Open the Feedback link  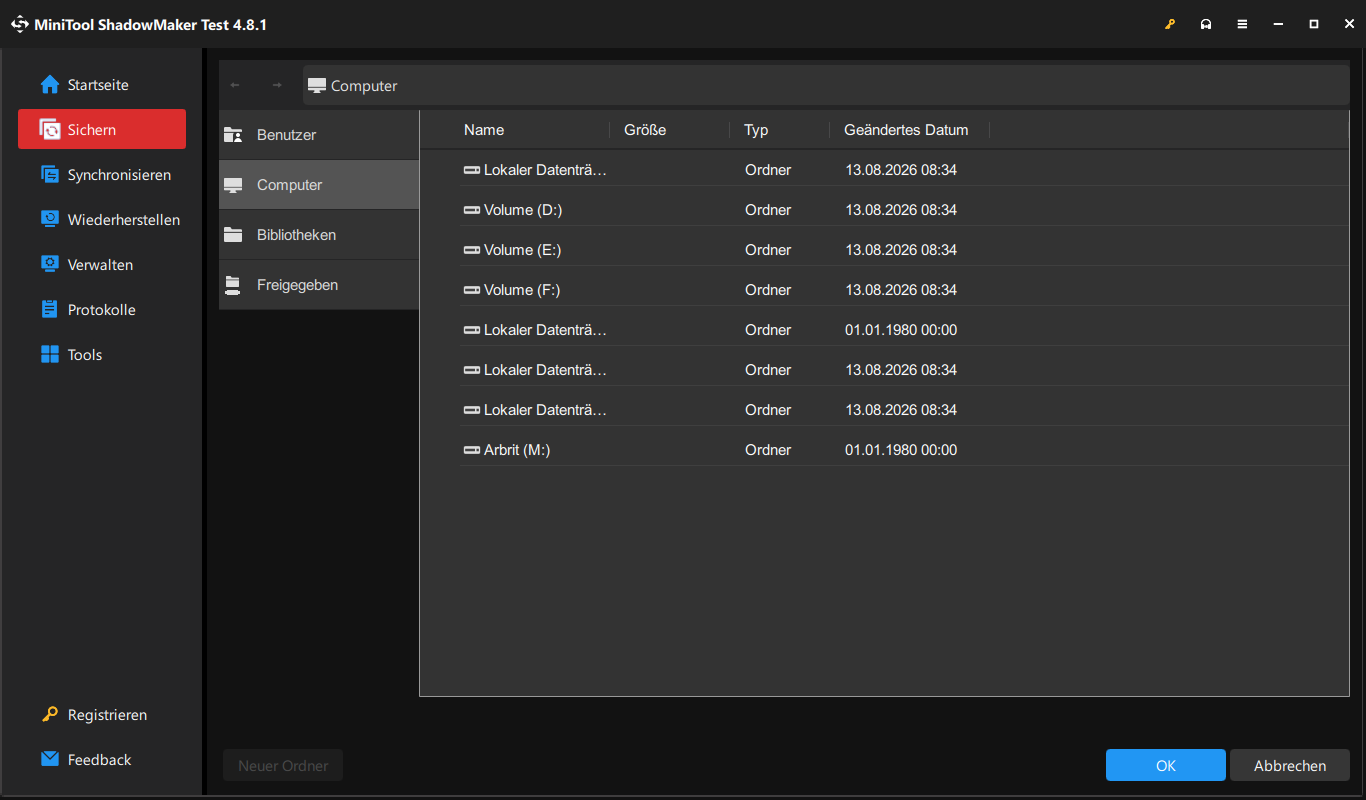click(101, 760)
